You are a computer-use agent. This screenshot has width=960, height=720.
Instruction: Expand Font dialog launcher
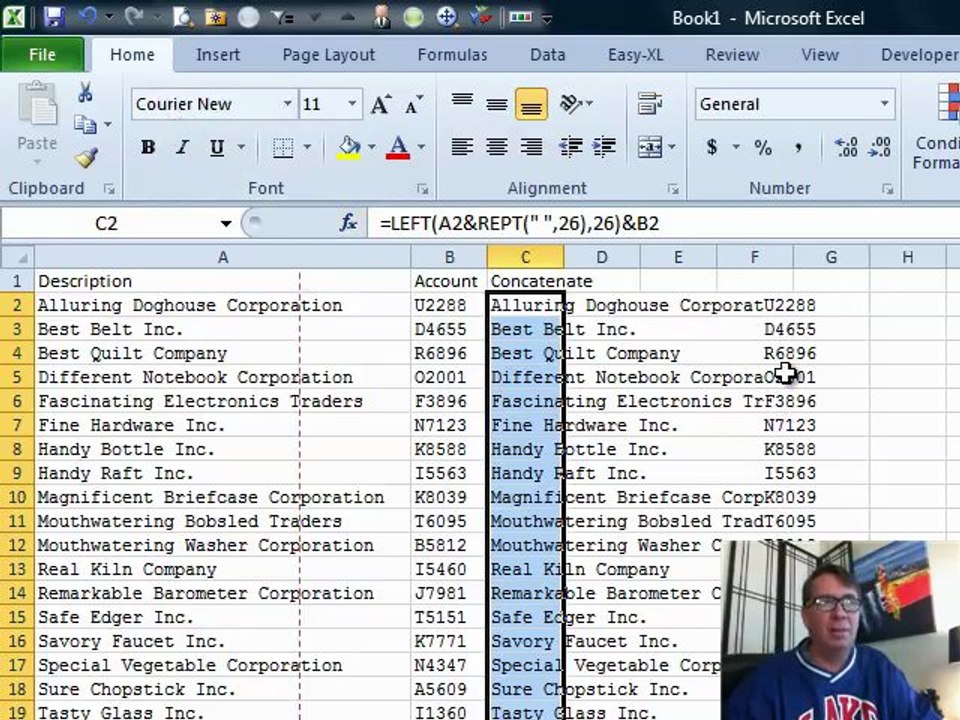(422, 189)
